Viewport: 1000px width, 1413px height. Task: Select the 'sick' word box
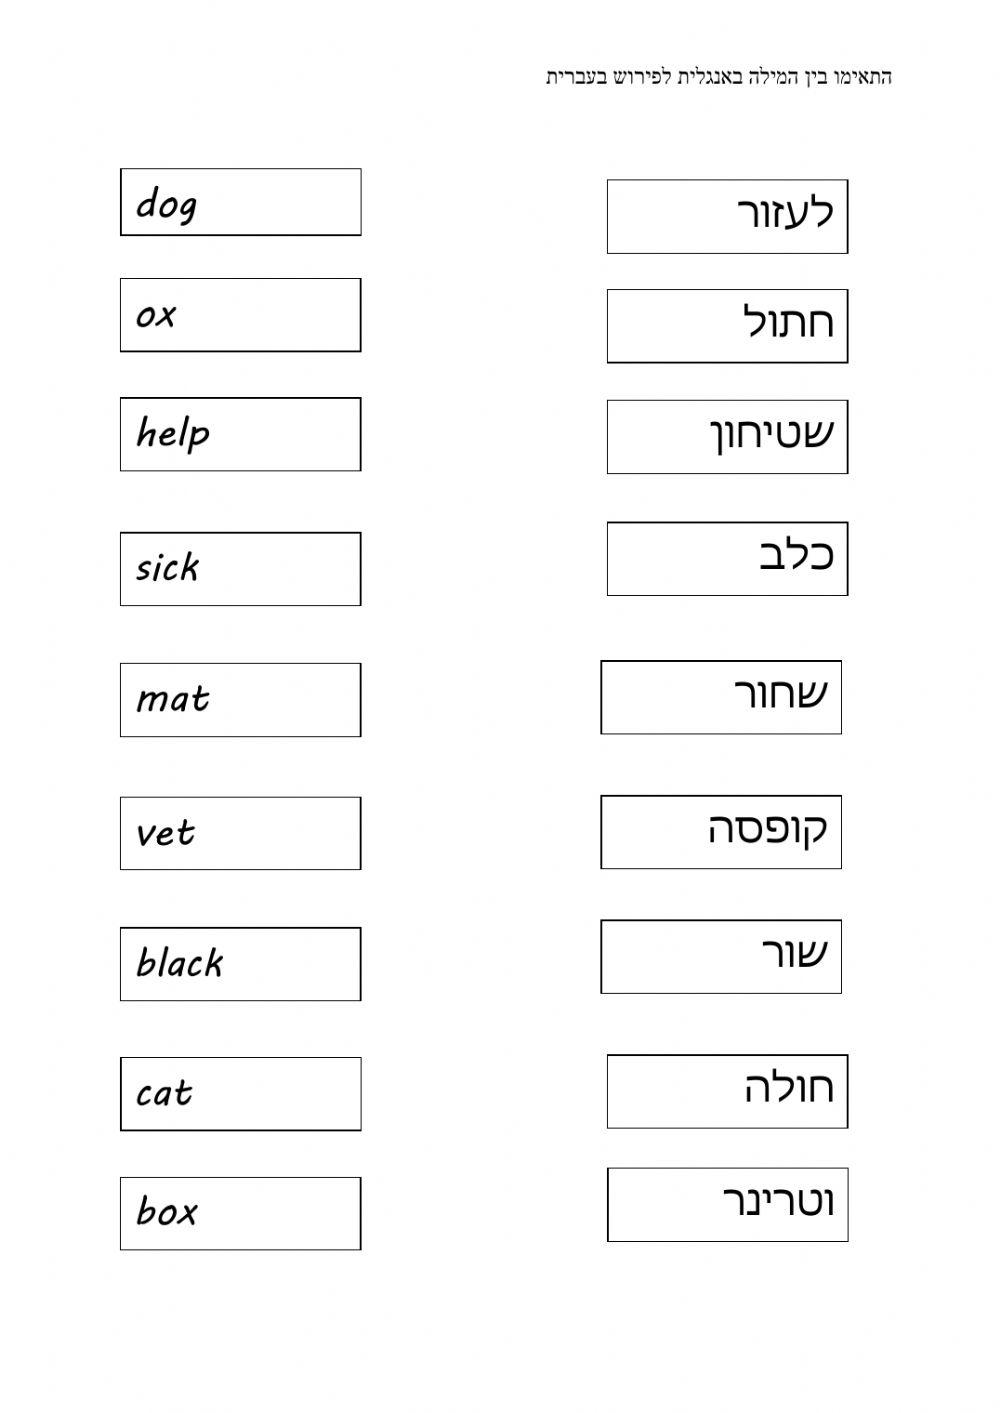point(240,569)
